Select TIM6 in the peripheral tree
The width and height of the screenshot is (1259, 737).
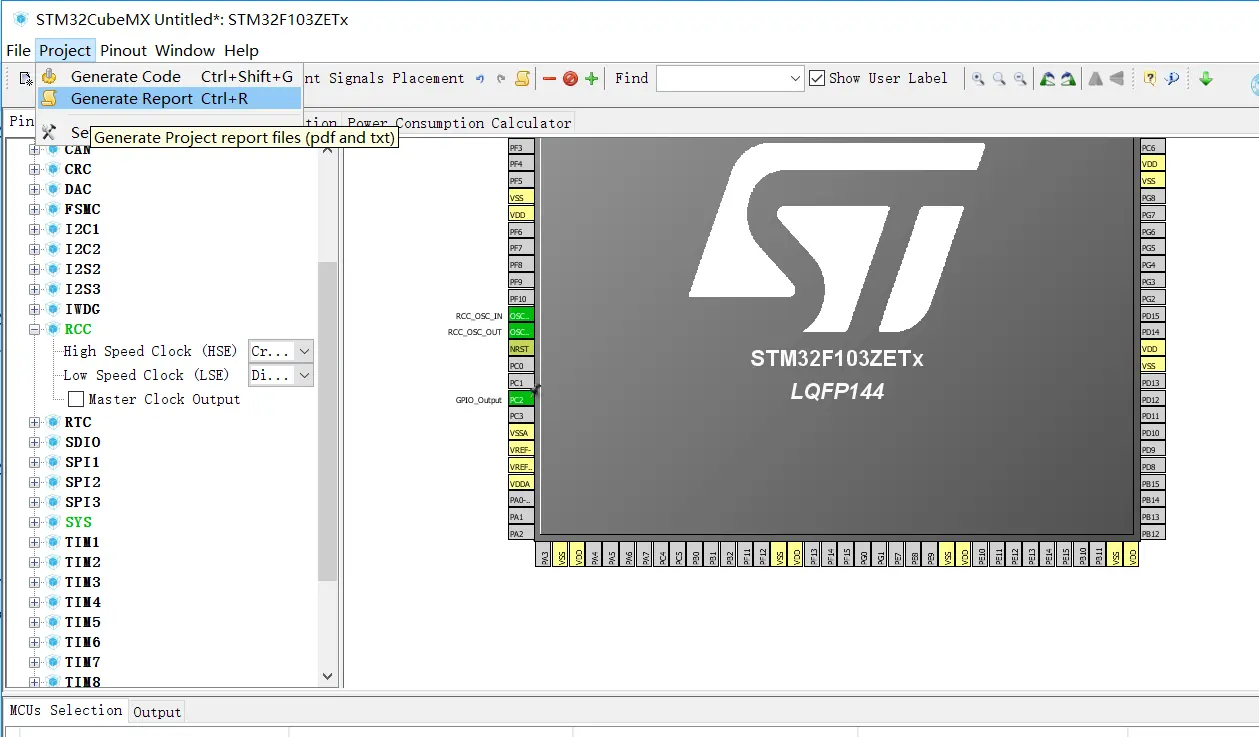coord(82,642)
